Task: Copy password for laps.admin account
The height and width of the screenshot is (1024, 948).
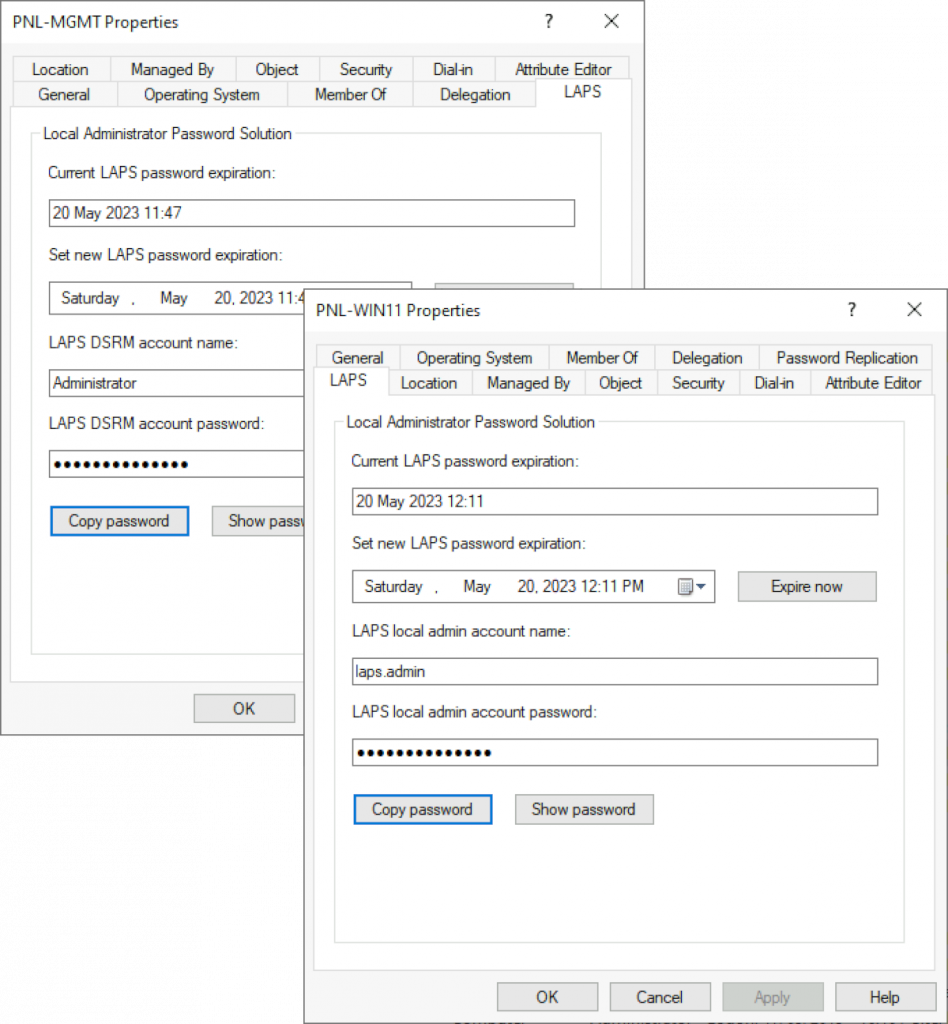Action: [x=422, y=810]
